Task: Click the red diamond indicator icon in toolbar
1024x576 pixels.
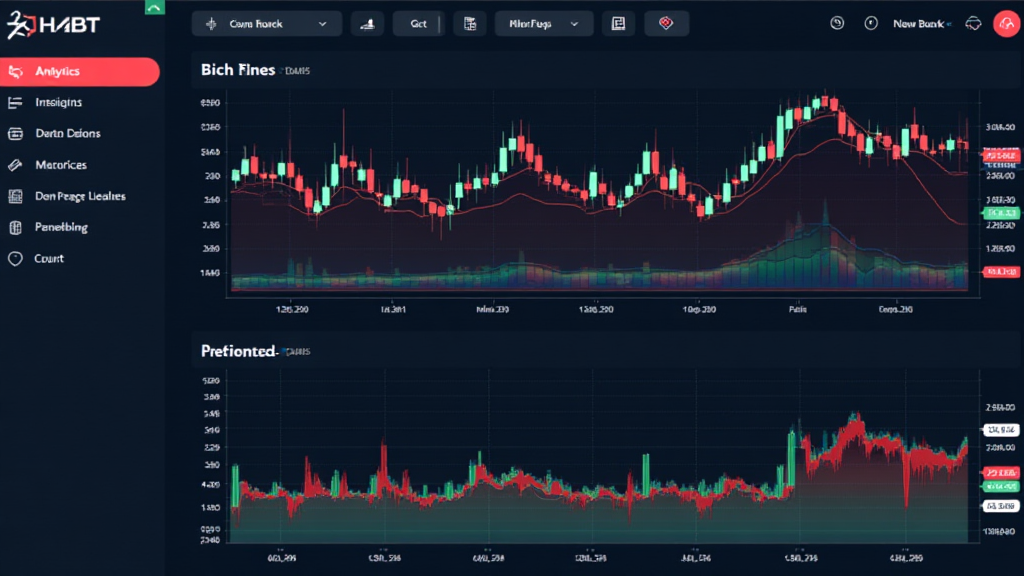Action: point(666,22)
